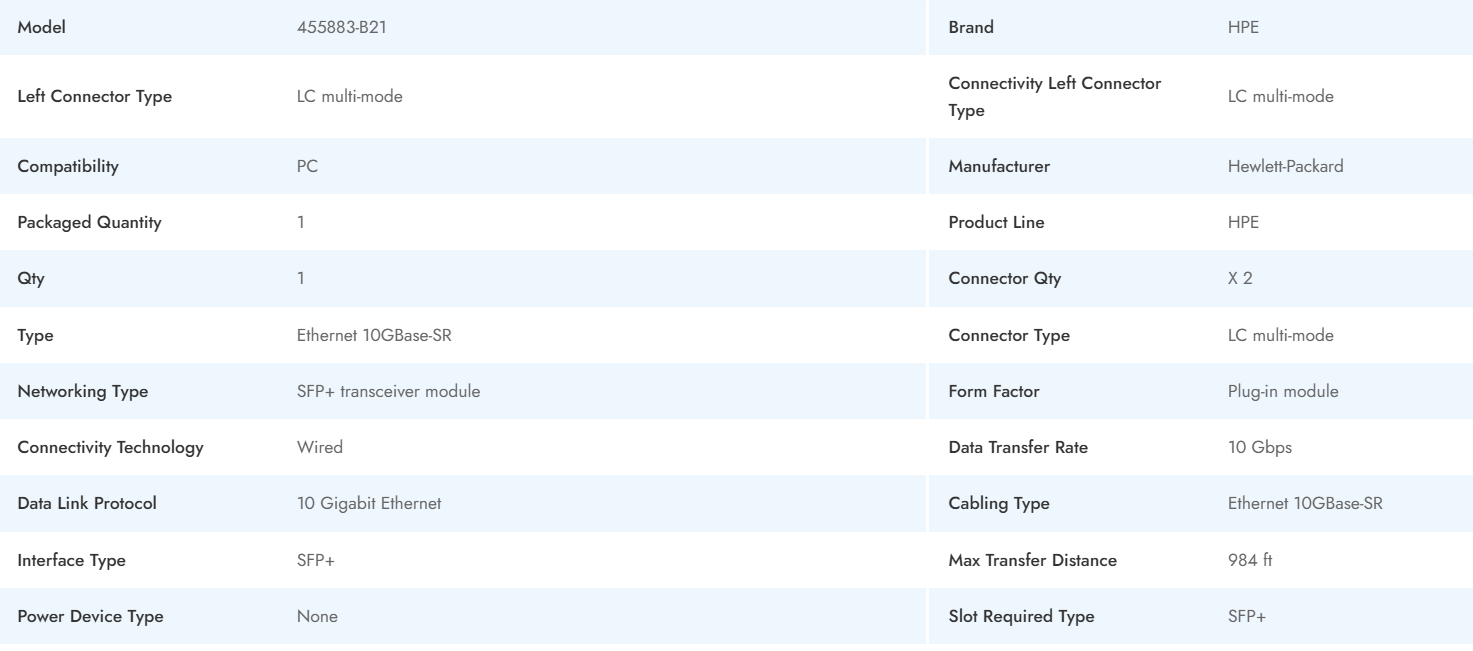
Task: Click the Networking Type label
Action: 82,392
